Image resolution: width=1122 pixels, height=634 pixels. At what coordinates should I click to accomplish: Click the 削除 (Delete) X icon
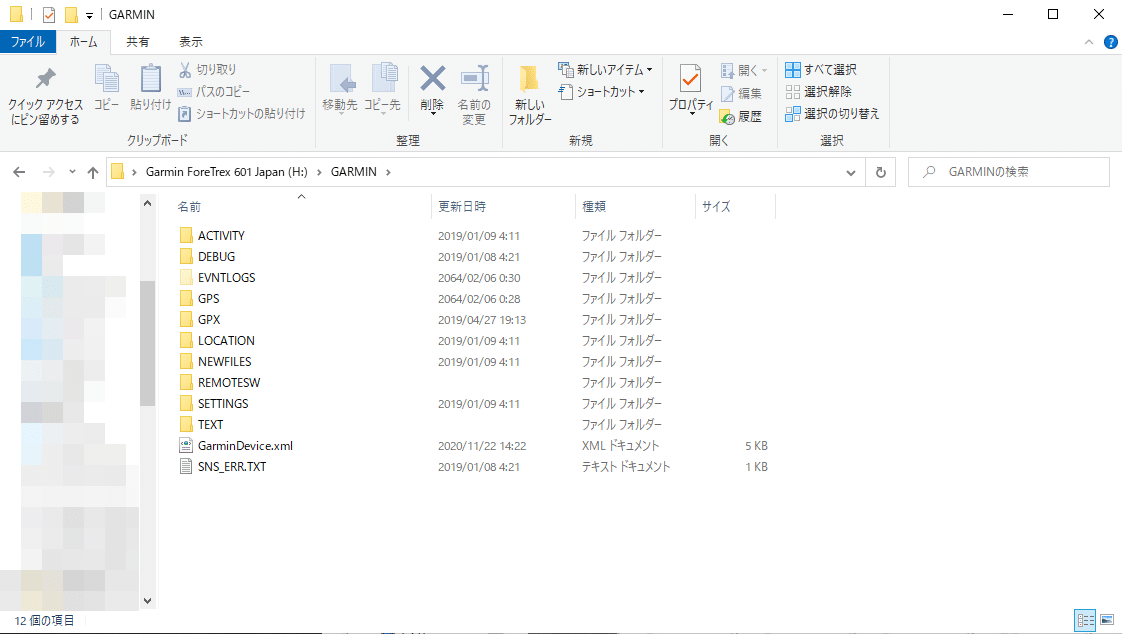click(432, 79)
